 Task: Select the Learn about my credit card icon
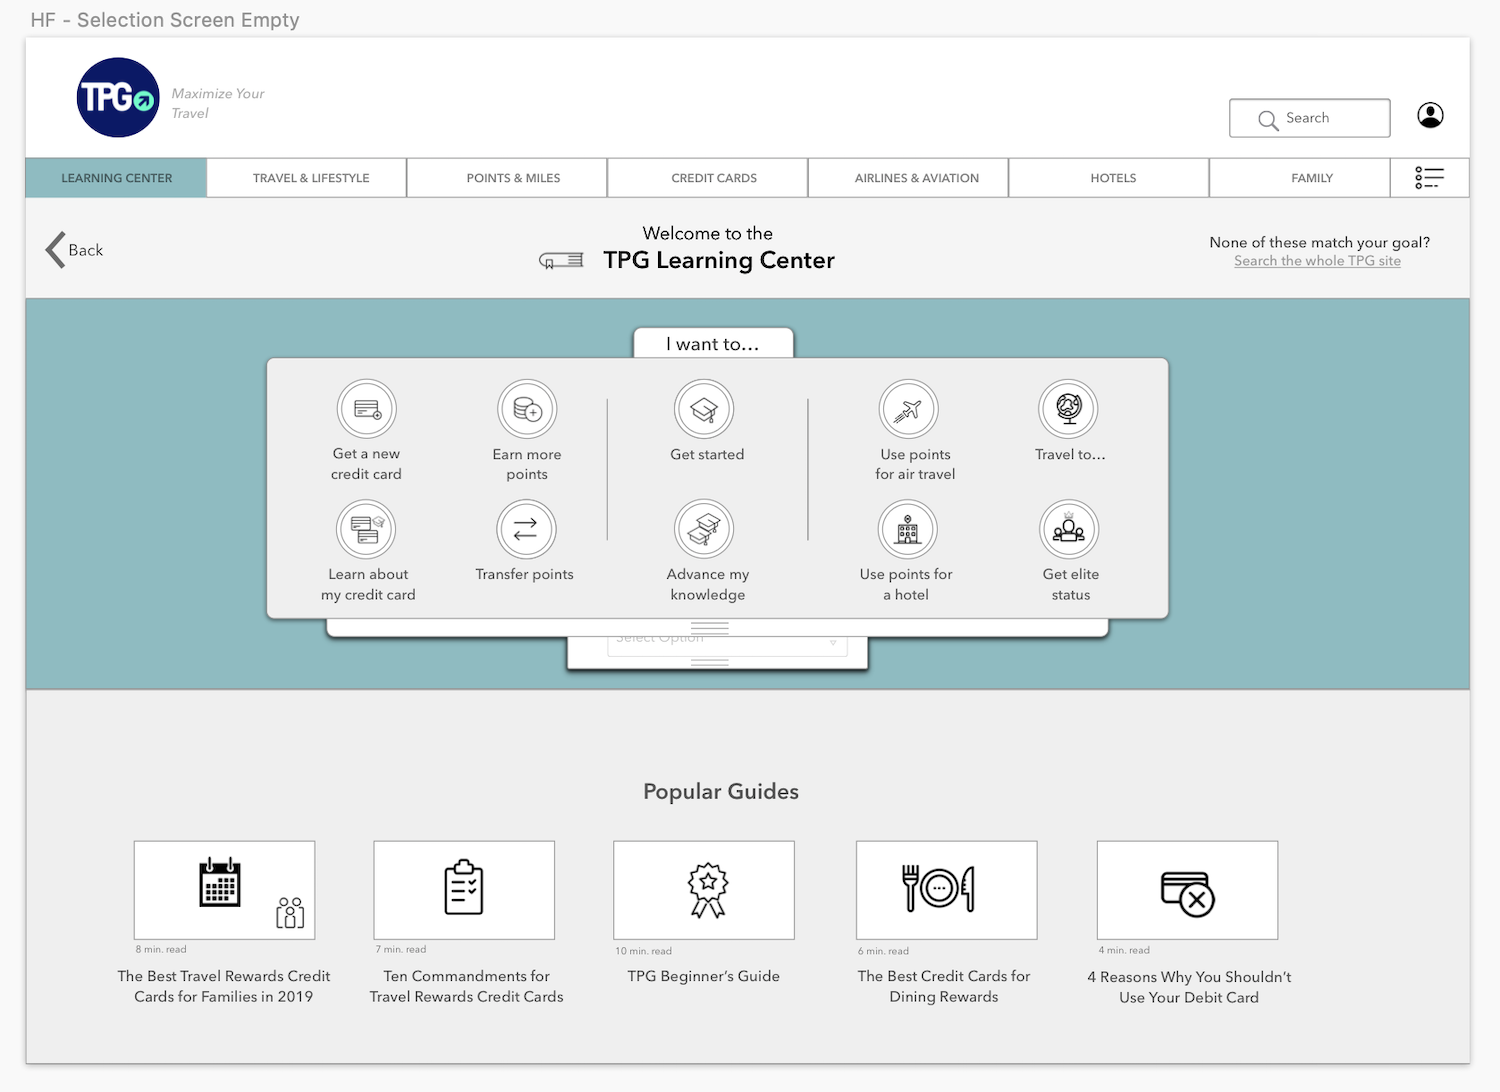tap(367, 529)
